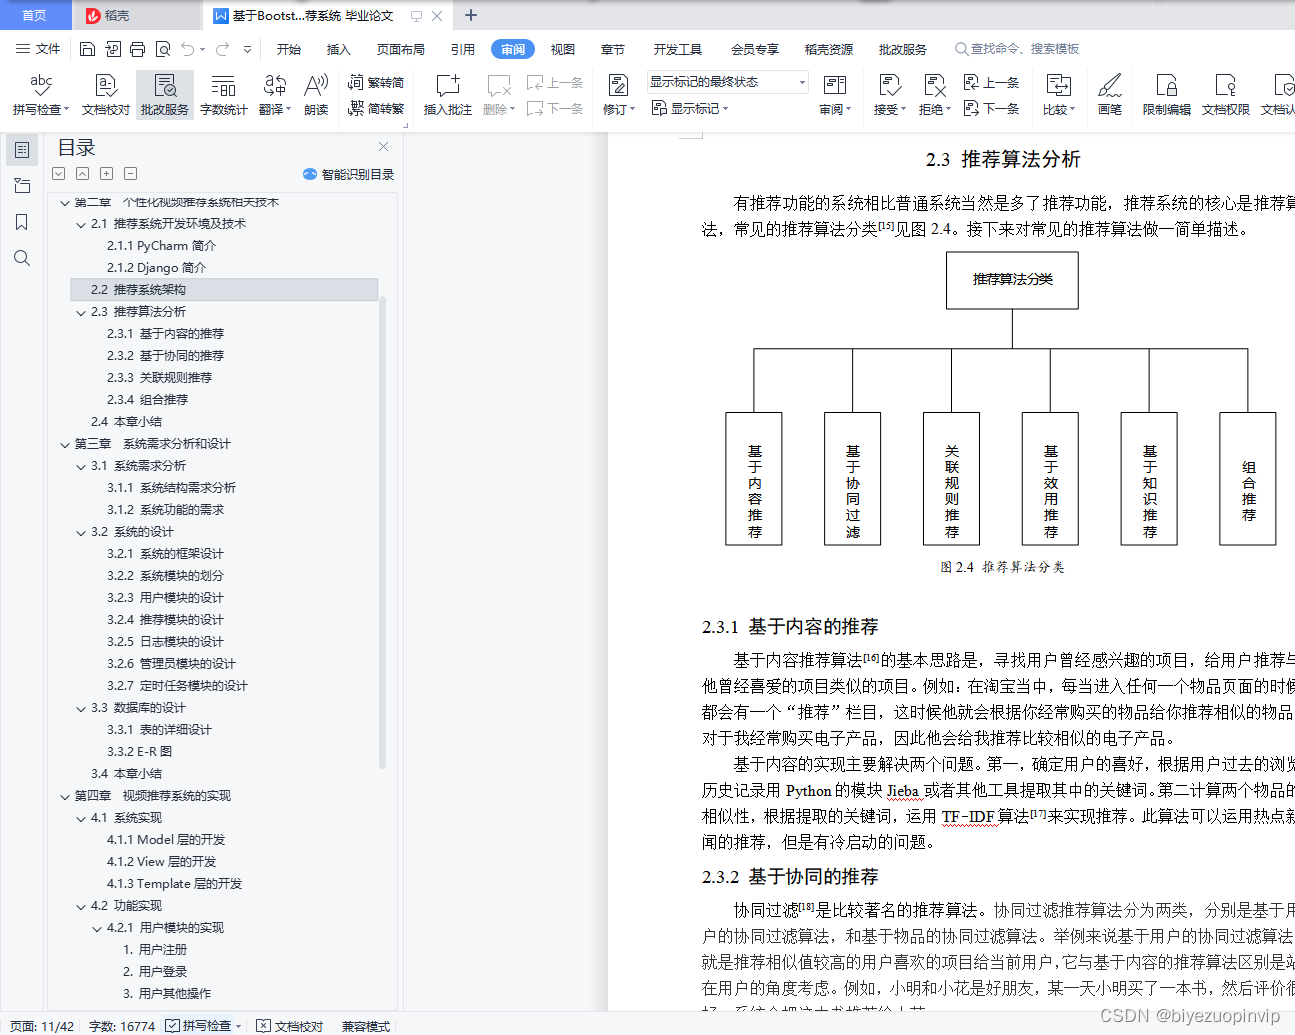Image resolution: width=1295 pixels, height=1035 pixels.
Task: Click the plus box to promote outline level
Action: (x=107, y=174)
